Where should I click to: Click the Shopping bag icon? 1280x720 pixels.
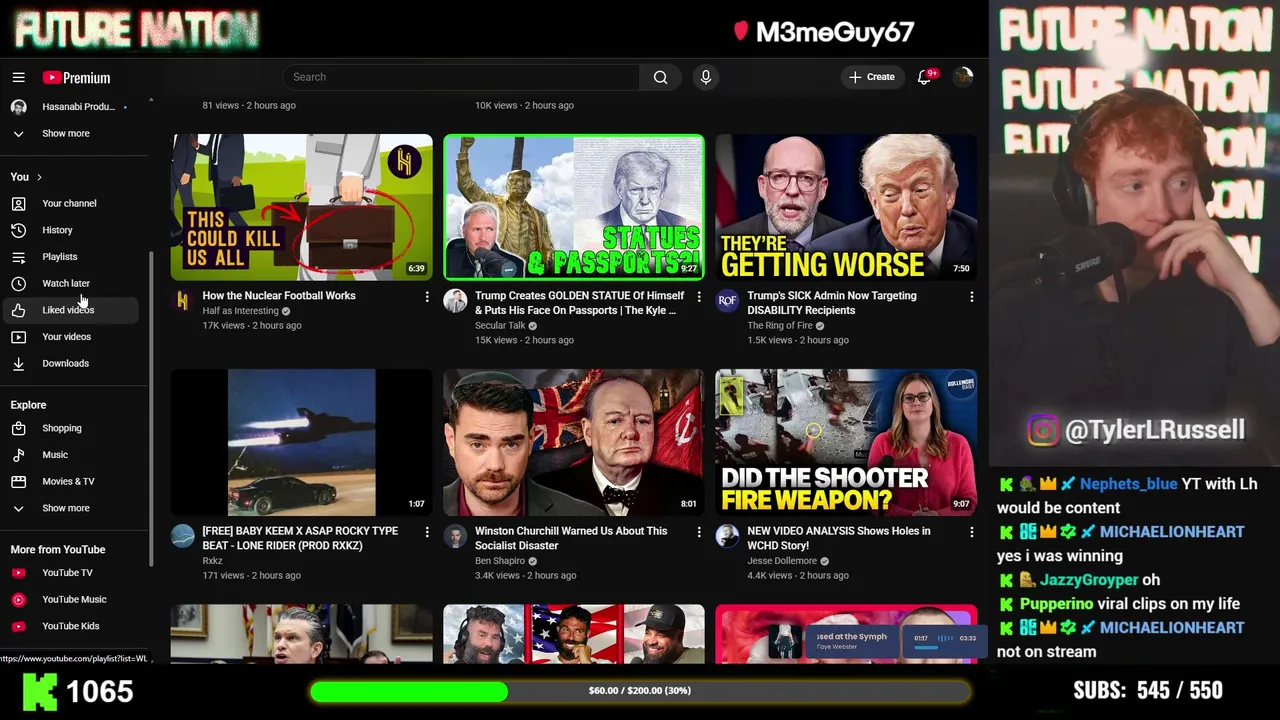click(x=18, y=428)
